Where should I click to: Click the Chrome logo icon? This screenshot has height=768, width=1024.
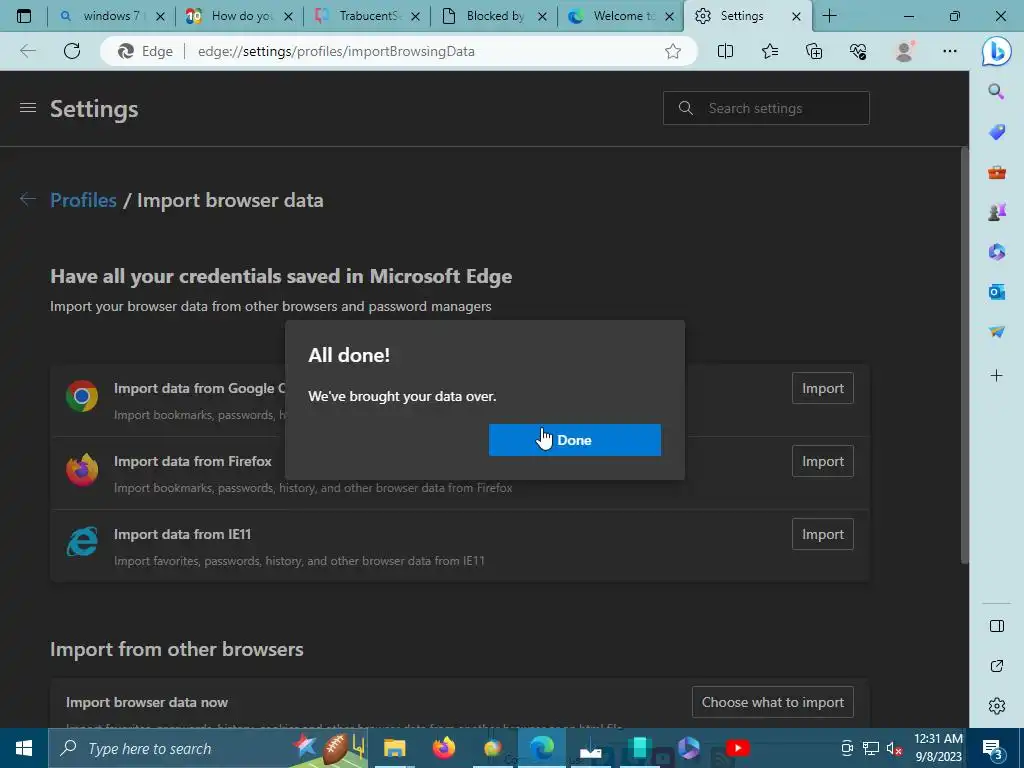(x=82, y=396)
